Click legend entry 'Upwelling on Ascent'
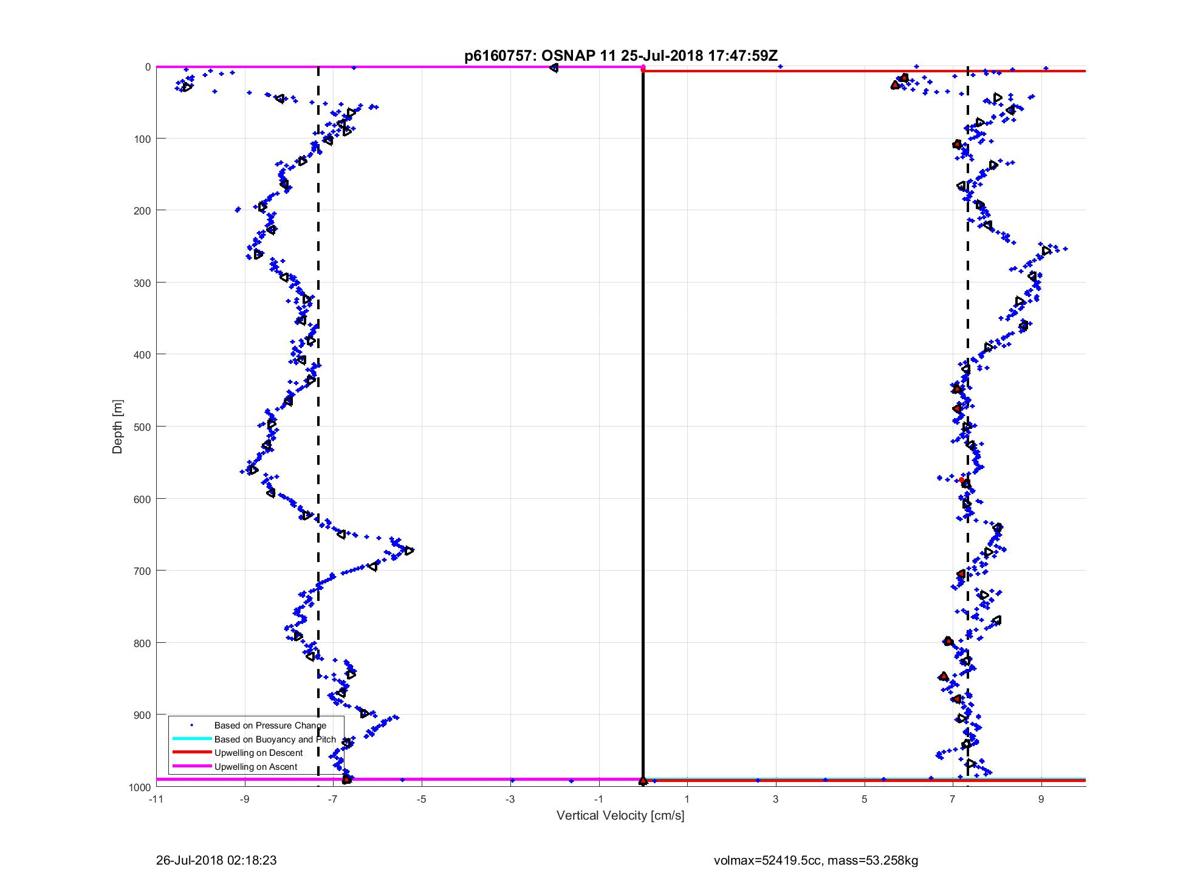 tap(256, 766)
